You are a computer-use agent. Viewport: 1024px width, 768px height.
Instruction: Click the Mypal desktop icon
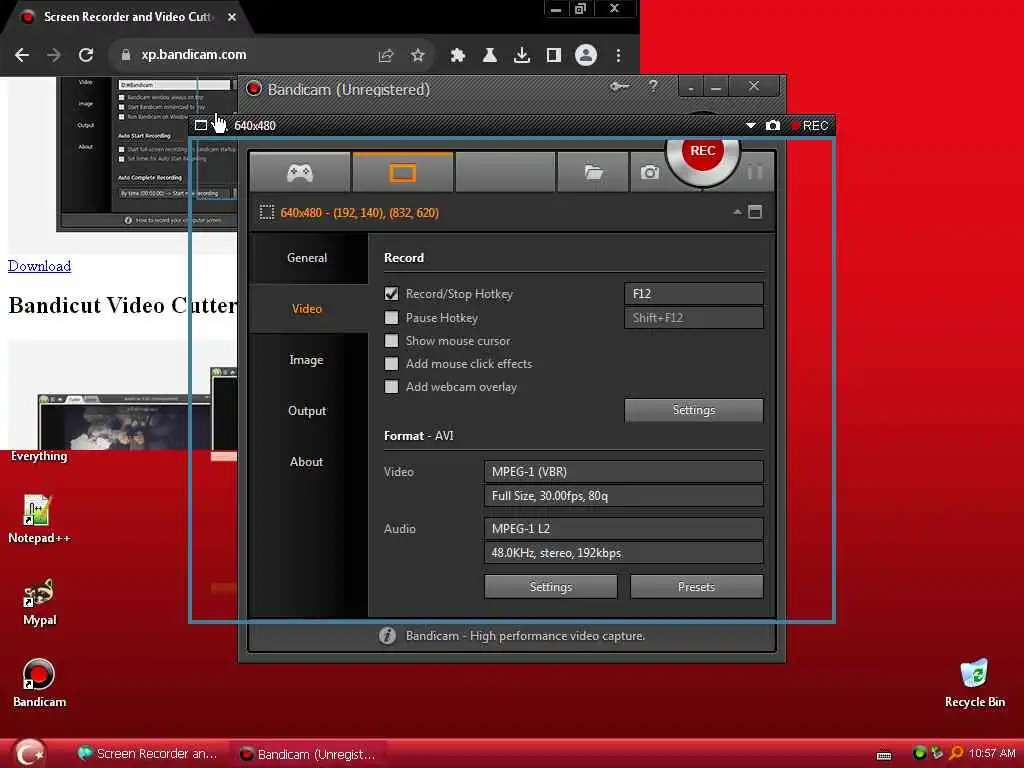pos(39,601)
